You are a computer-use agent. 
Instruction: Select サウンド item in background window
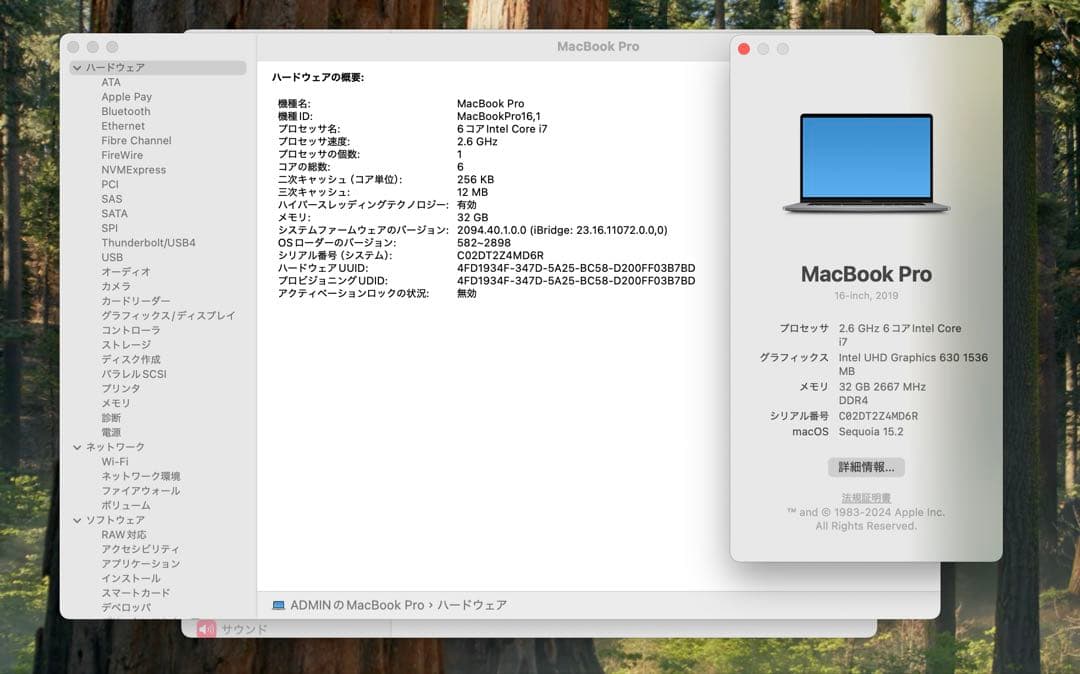[244, 629]
